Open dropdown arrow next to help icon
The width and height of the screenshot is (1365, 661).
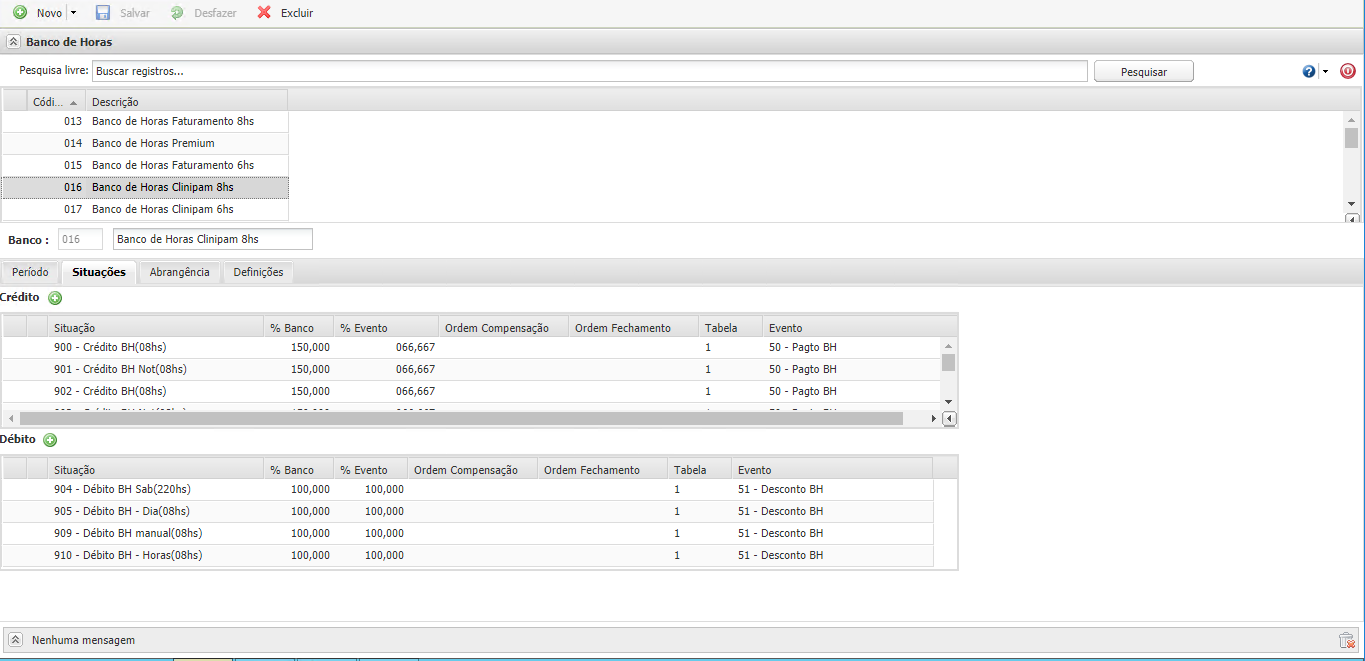(x=1325, y=71)
